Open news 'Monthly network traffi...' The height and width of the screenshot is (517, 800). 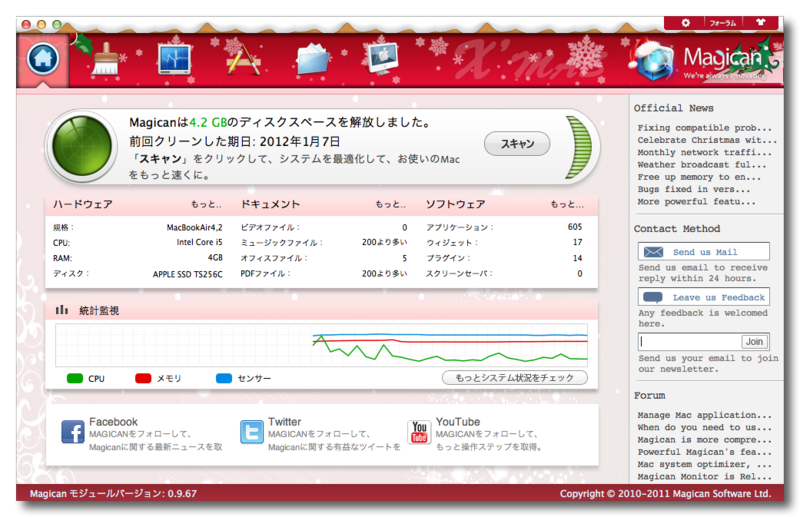705,152
